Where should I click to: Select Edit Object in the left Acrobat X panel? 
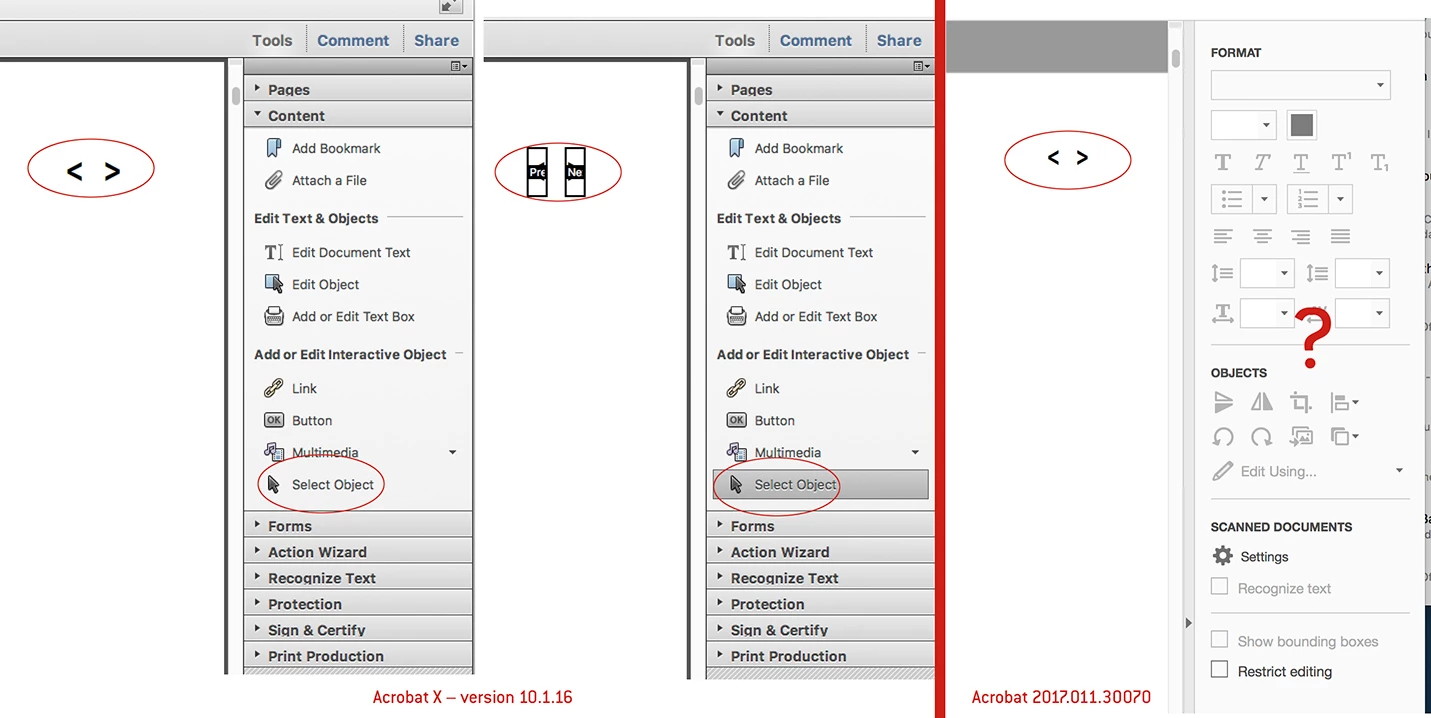tap(311, 284)
